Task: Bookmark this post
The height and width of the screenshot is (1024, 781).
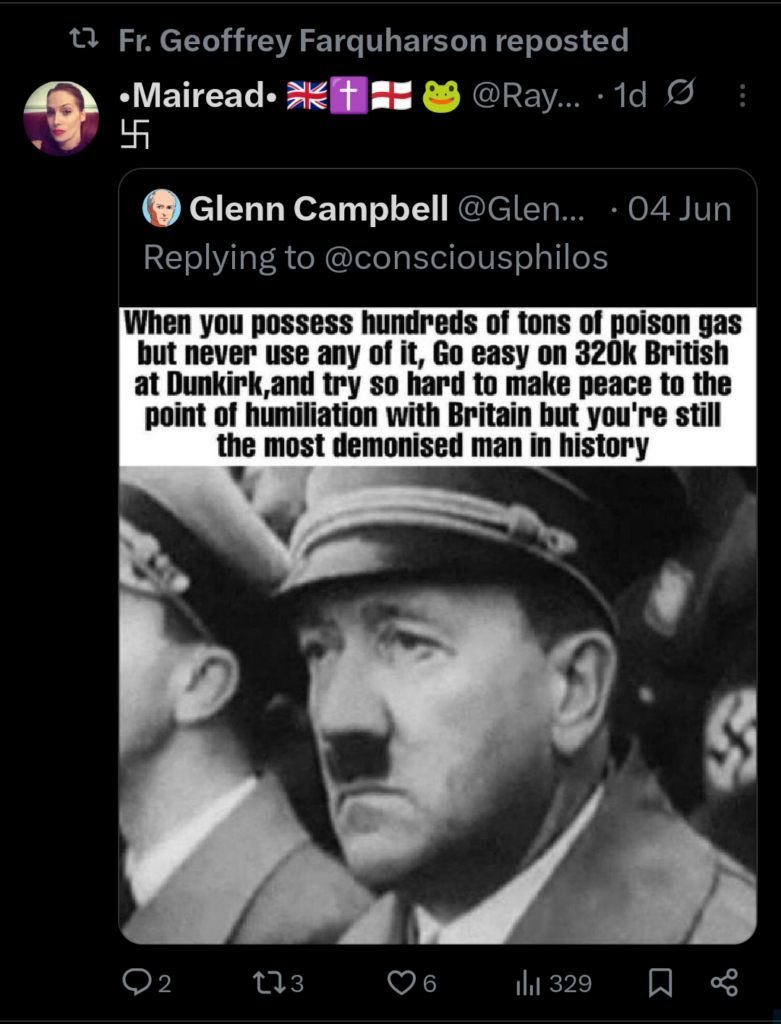Action: coord(660,982)
